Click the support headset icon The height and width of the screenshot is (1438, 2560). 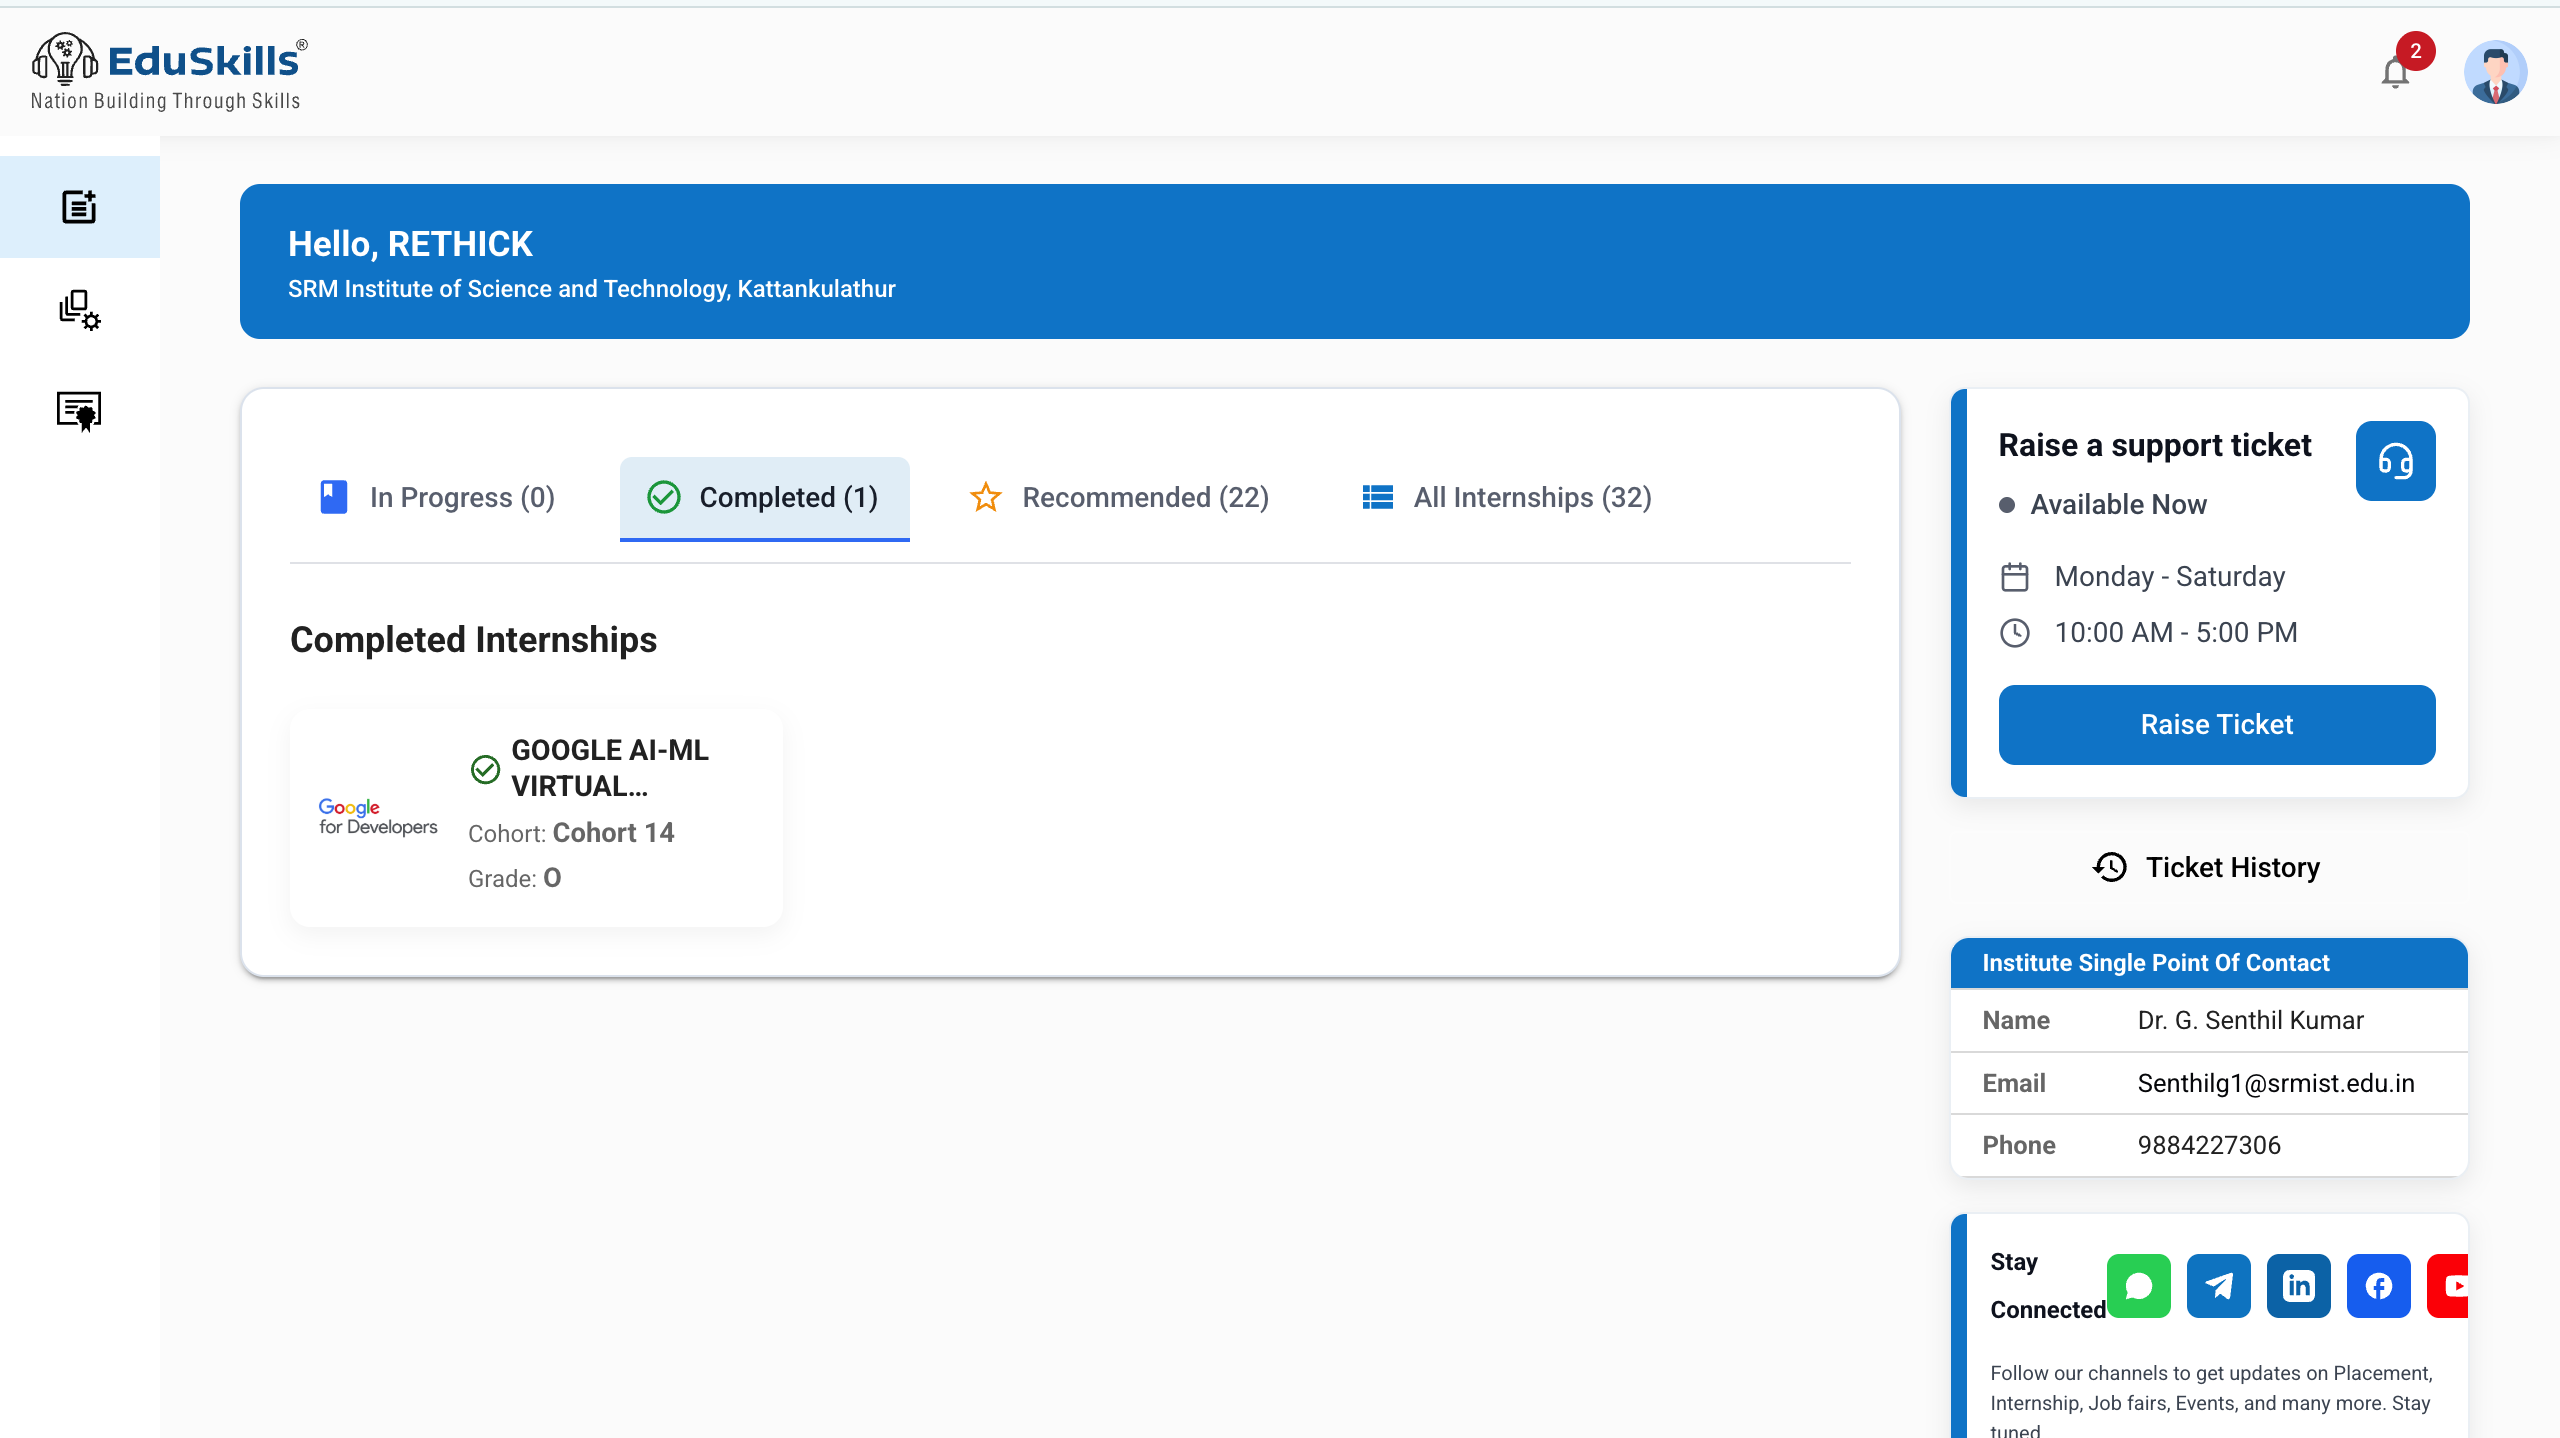pos(2396,461)
